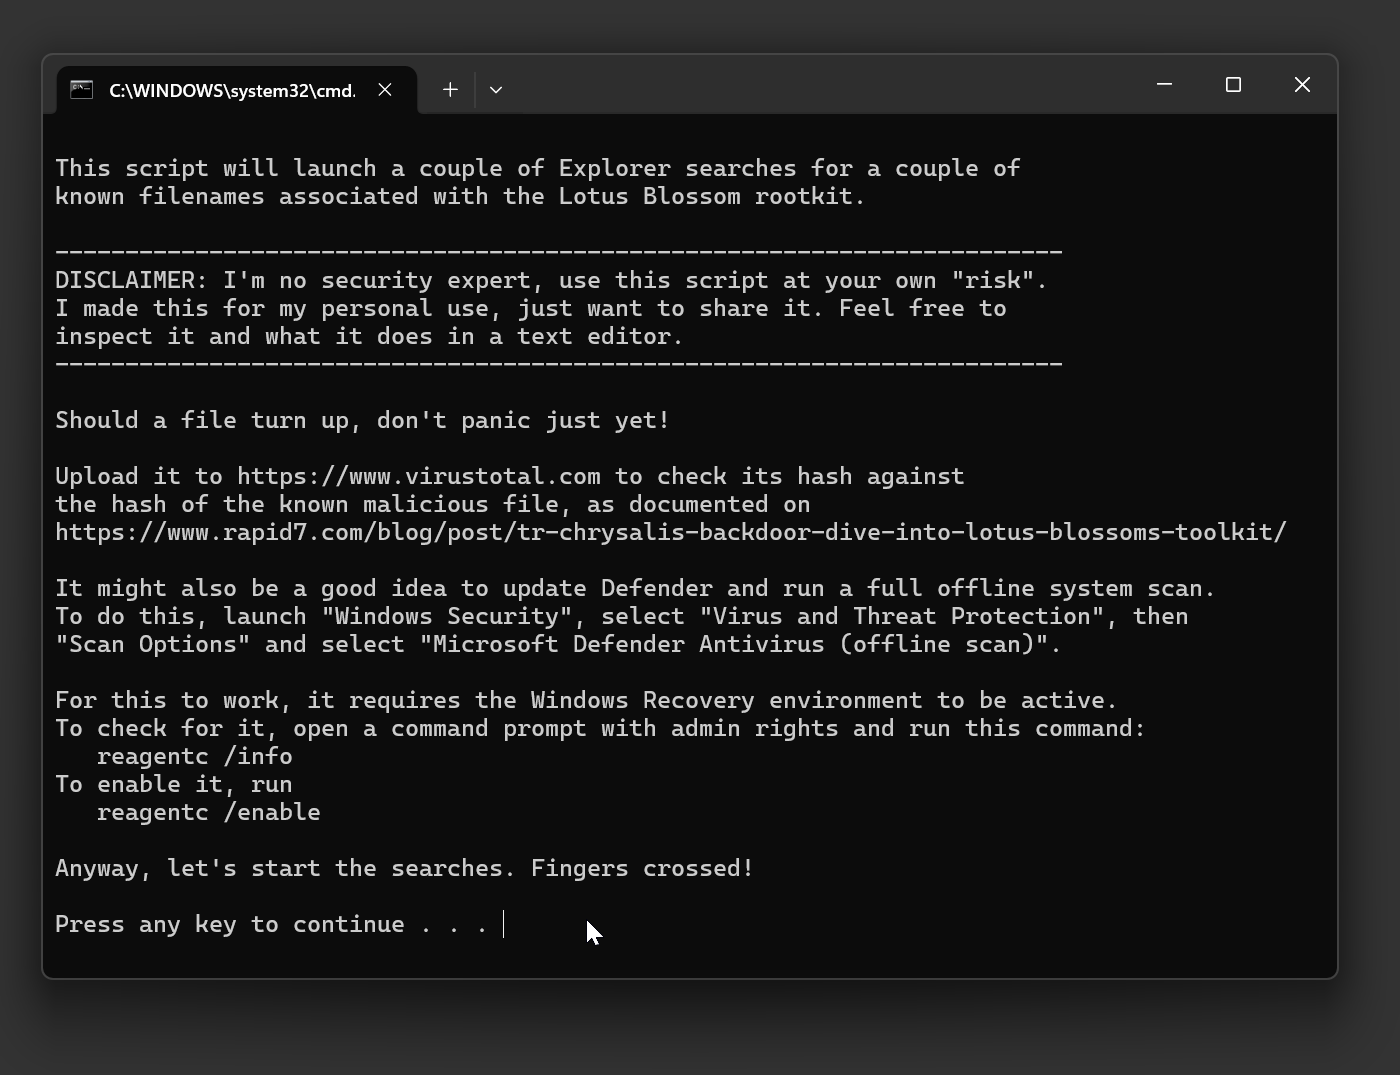1400x1075 pixels.
Task: Click the 'Fingers crossed!' text
Action: click(642, 868)
